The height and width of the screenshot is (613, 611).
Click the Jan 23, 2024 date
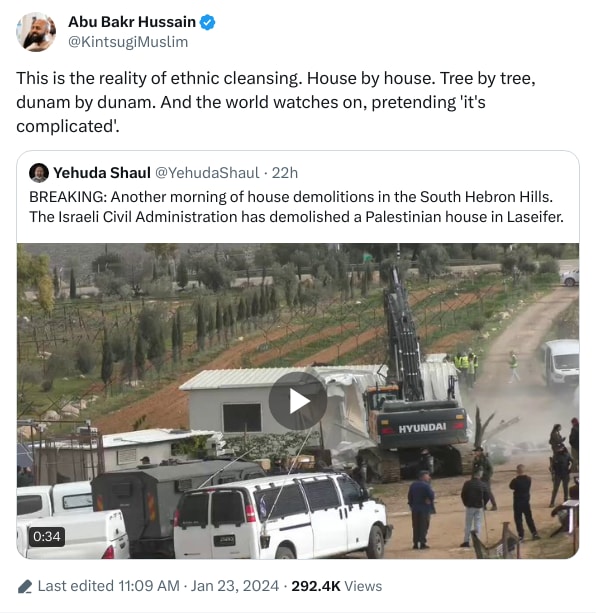pos(235,586)
